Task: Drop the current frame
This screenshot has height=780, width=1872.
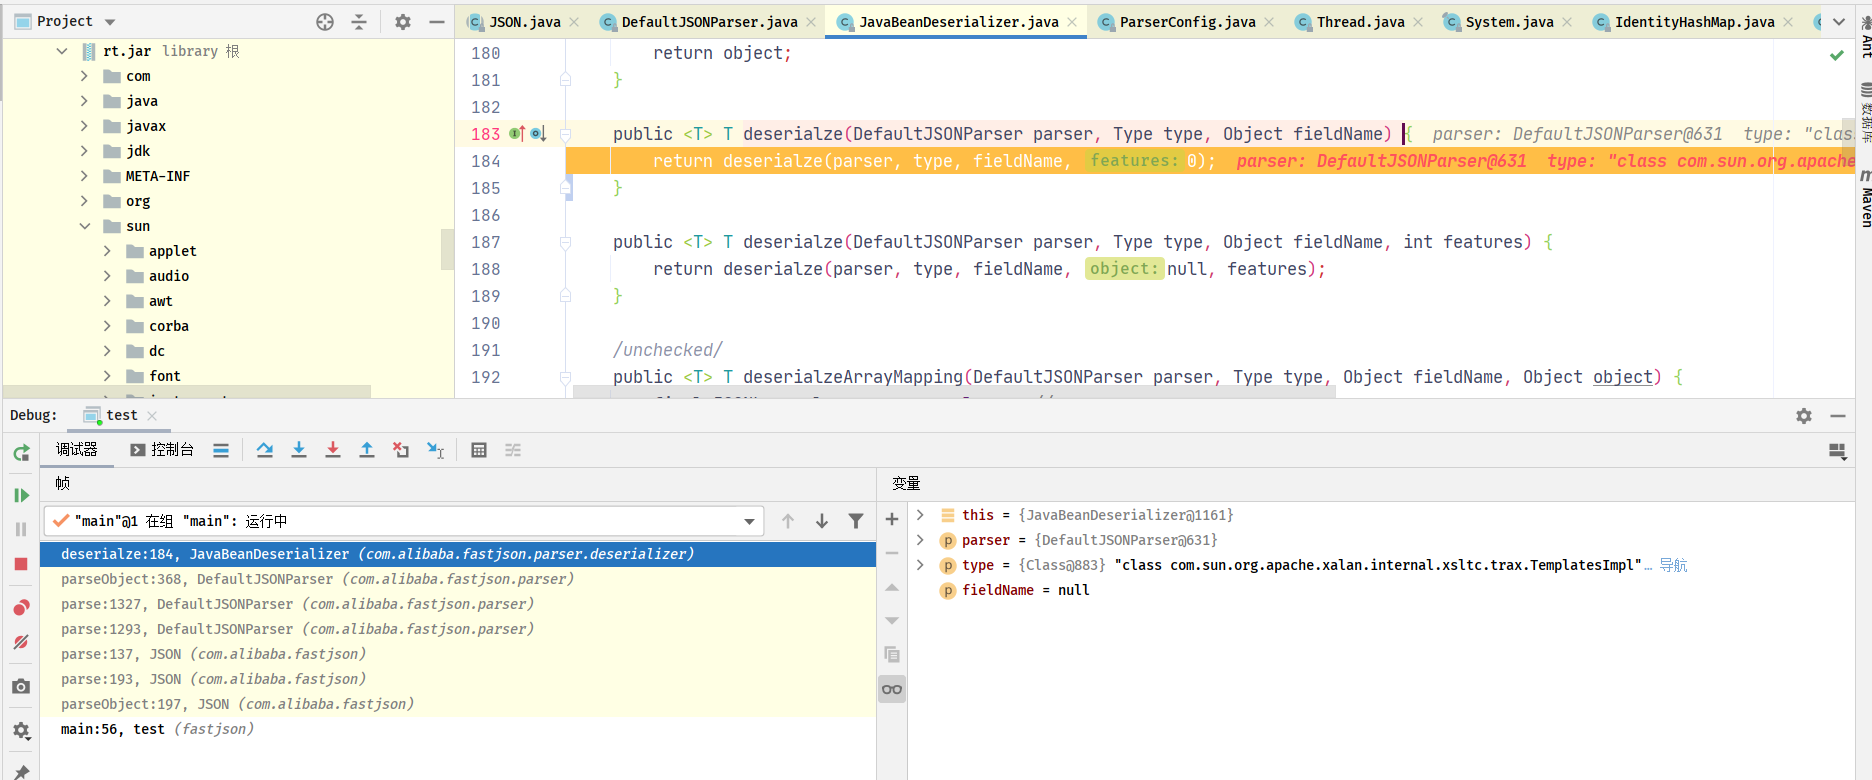Action: 401,450
